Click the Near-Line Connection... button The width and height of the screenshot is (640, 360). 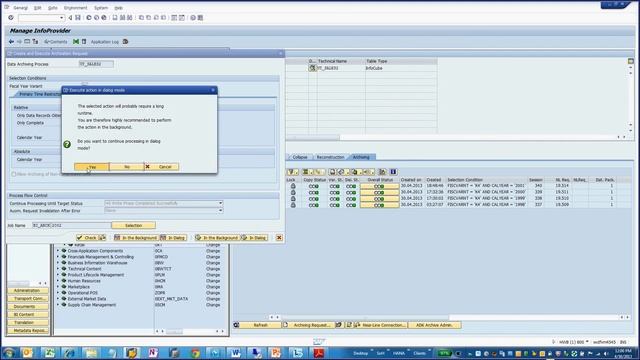[x=380, y=325]
